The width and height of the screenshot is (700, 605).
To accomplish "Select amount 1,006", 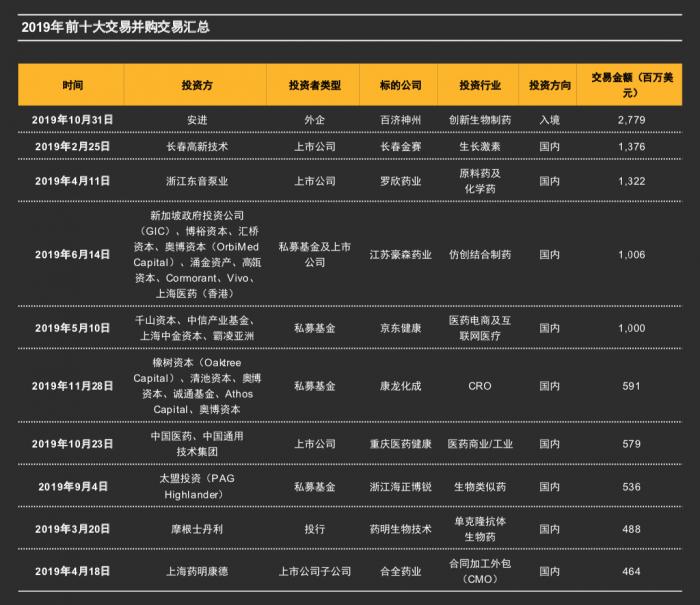I will [632, 255].
